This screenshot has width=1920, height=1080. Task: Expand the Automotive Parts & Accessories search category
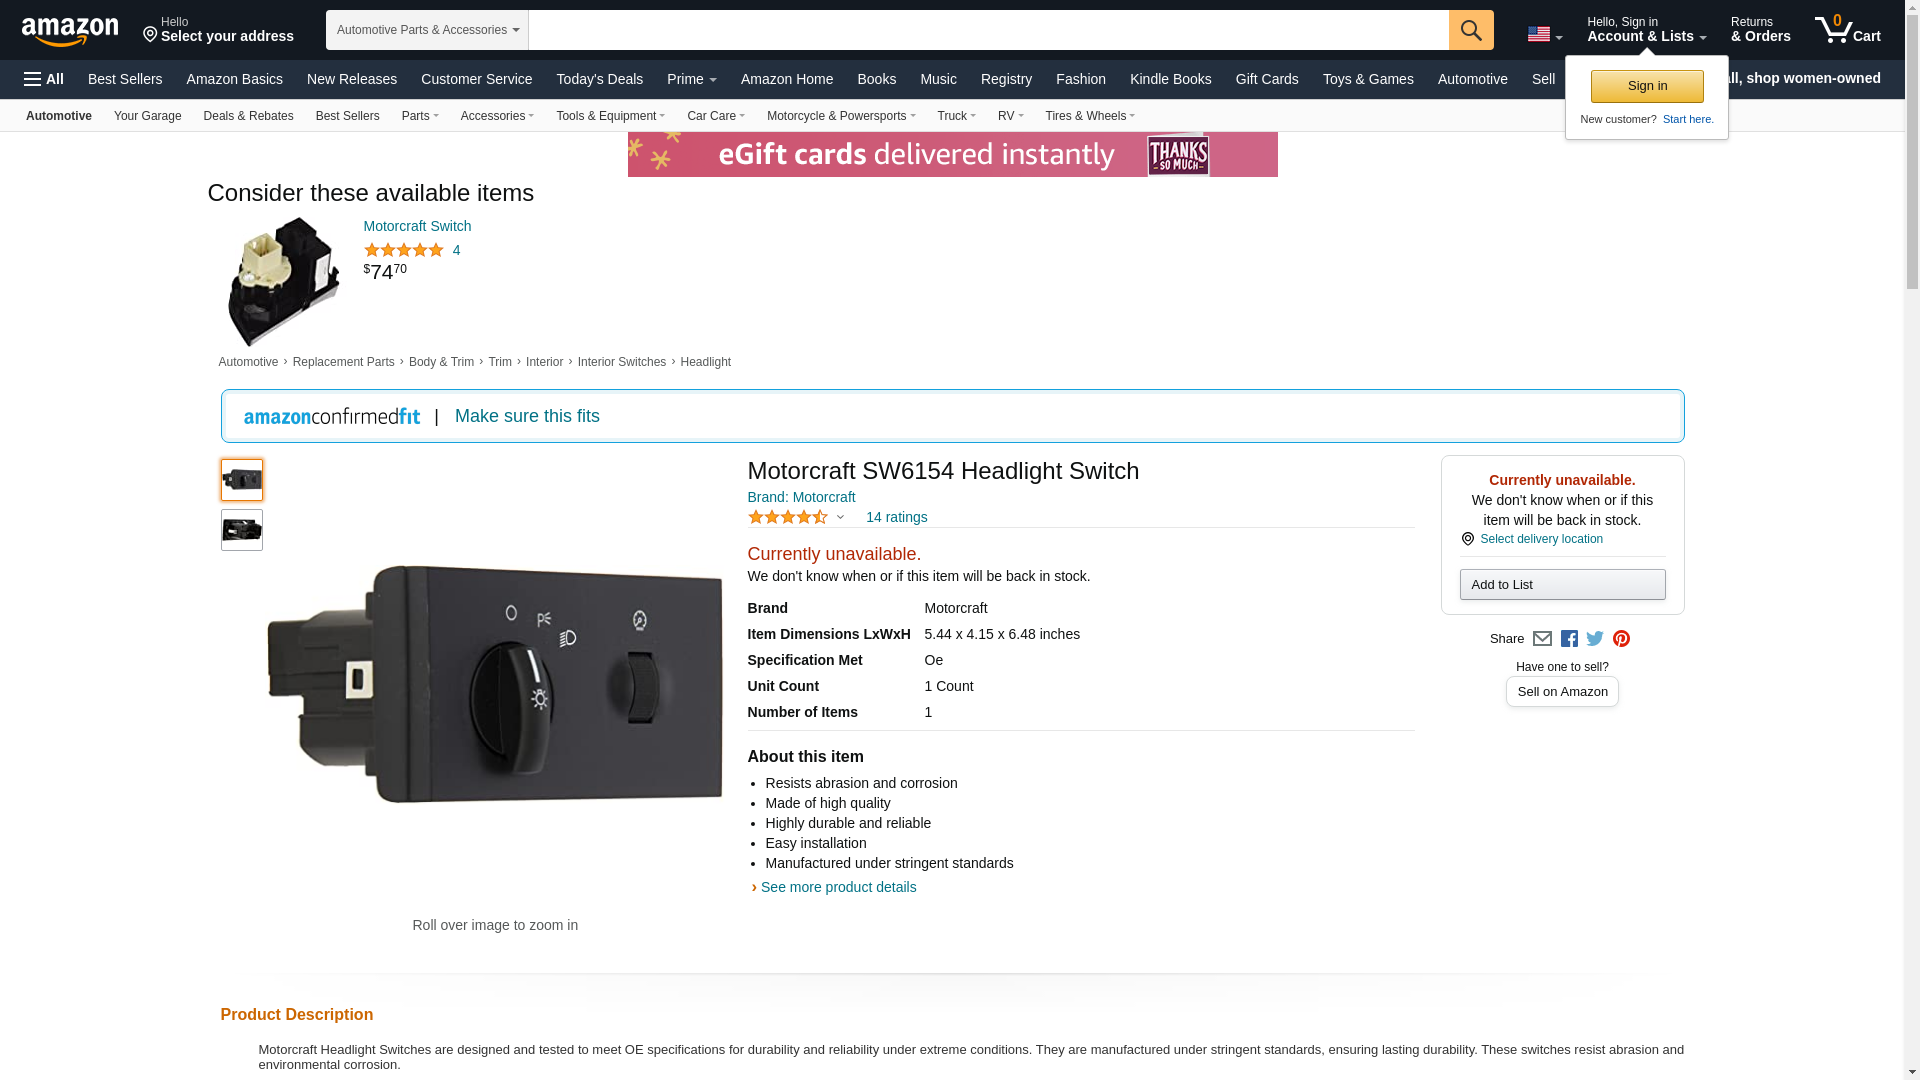click(427, 30)
